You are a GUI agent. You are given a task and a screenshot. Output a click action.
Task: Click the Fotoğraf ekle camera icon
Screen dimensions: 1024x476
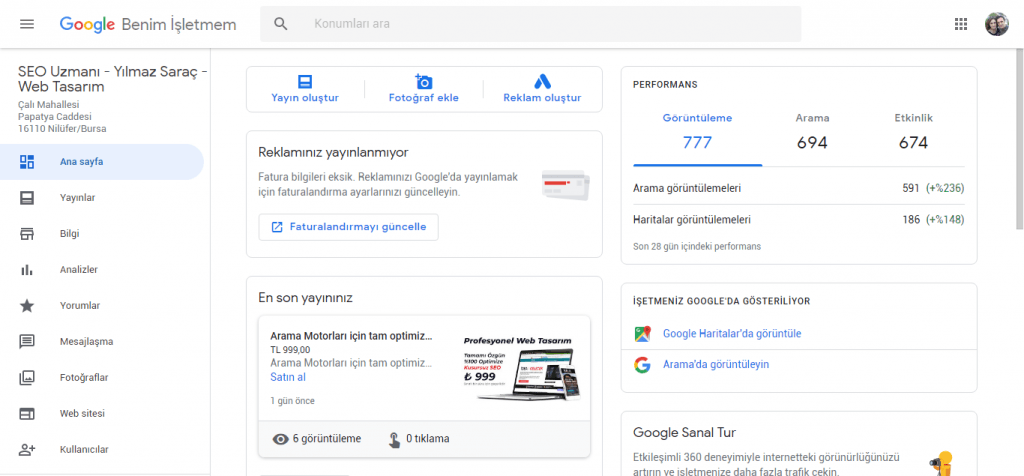click(x=424, y=81)
